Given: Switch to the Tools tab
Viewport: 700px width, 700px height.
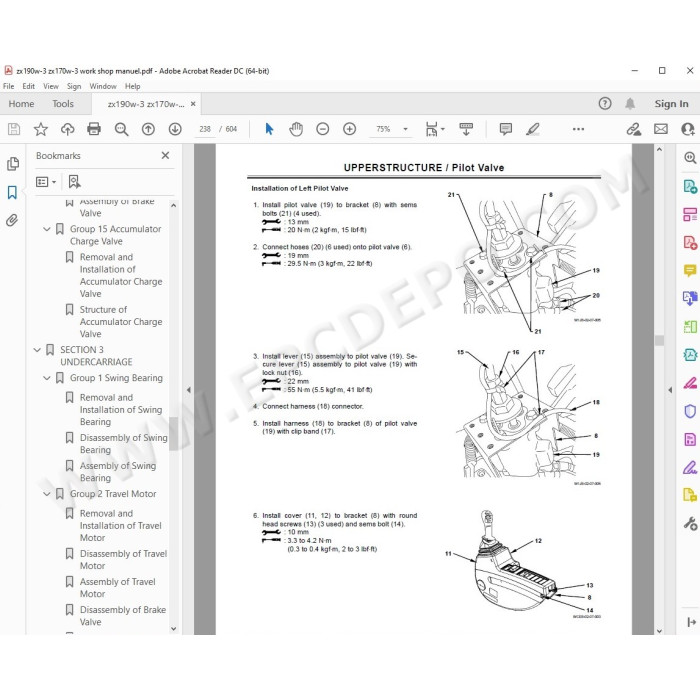Looking at the screenshot, I should 63,104.
